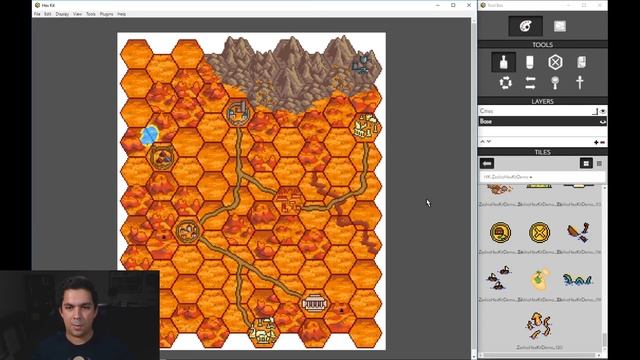Toggle visibility of the Cities layer
The height and width of the screenshot is (360, 640).
pos(602,111)
